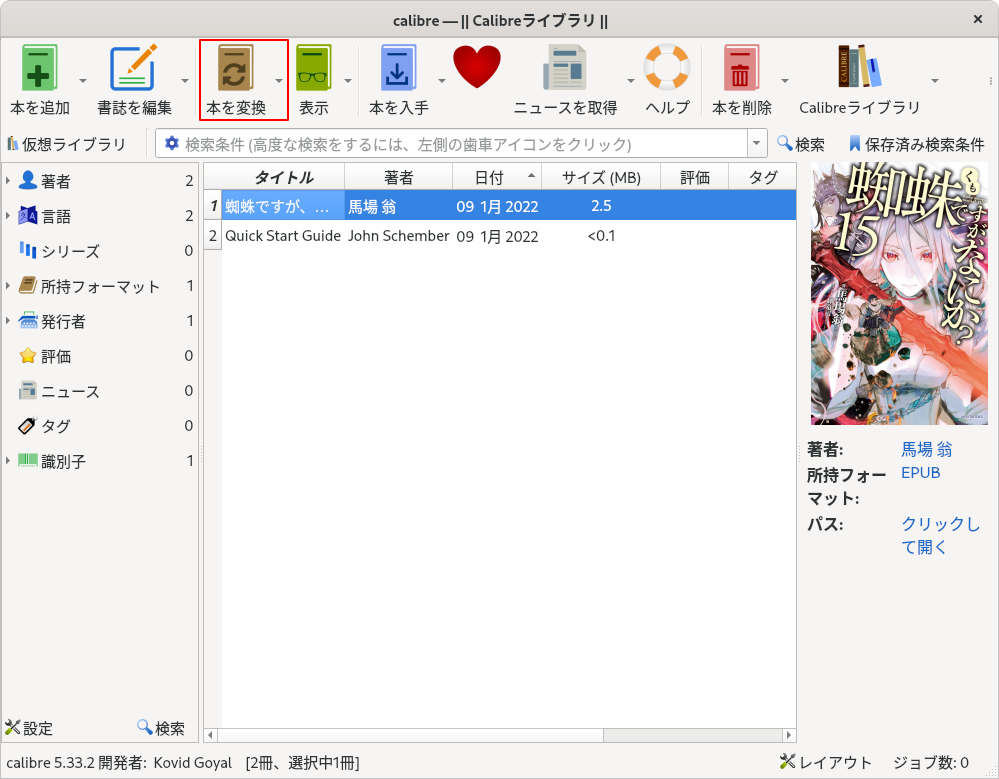Screen dimensions: 999x779
Task: Select the 識別子 barcode entry in the tag browser
Action: pyautogui.click(x=99, y=461)
